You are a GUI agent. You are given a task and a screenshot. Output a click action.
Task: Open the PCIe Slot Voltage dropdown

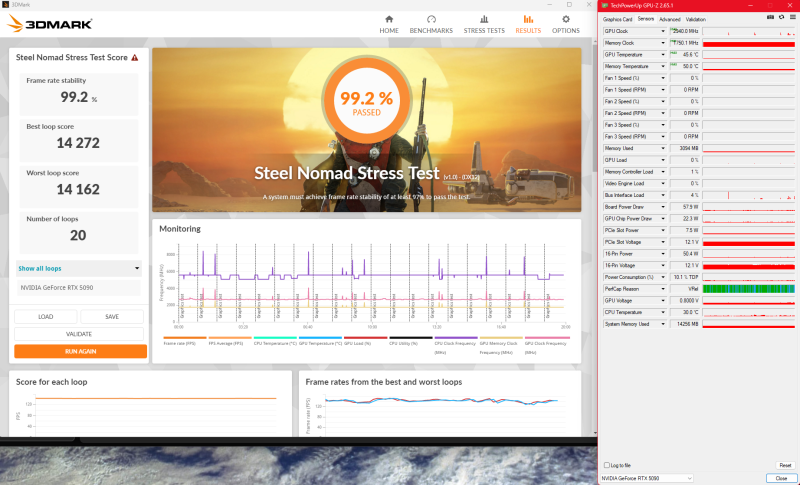point(663,242)
